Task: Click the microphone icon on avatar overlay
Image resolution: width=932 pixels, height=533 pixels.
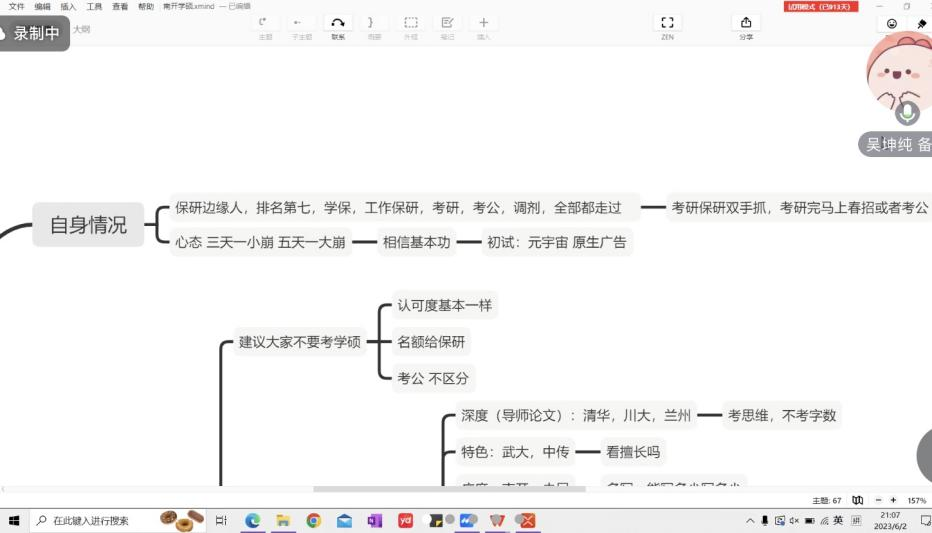Action: coord(907,112)
